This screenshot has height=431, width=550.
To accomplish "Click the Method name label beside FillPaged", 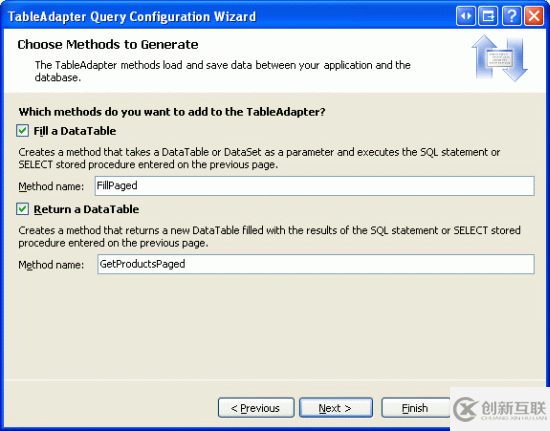I will [51, 187].
